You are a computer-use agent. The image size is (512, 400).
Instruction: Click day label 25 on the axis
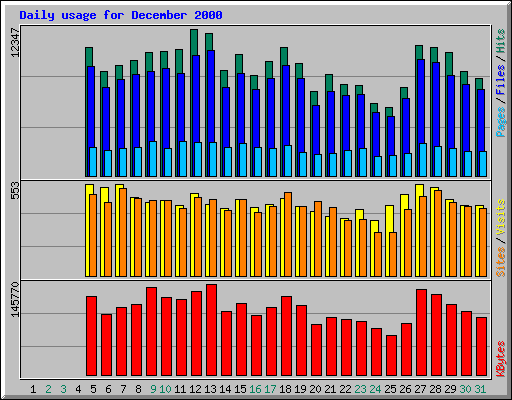(x=390, y=389)
